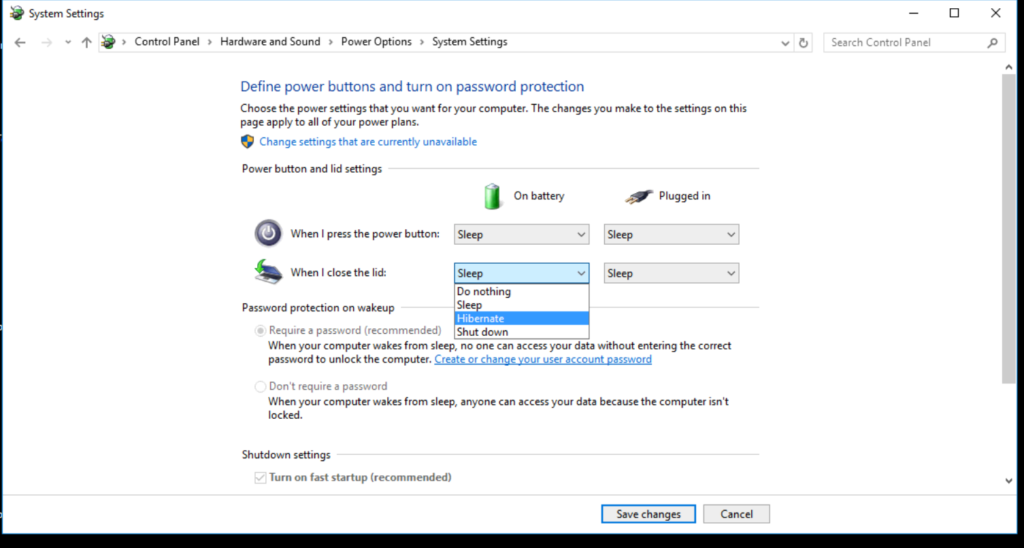The image size is (1024, 548).
Task: Select Require a password radio button
Action: pyautogui.click(x=261, y=330)
